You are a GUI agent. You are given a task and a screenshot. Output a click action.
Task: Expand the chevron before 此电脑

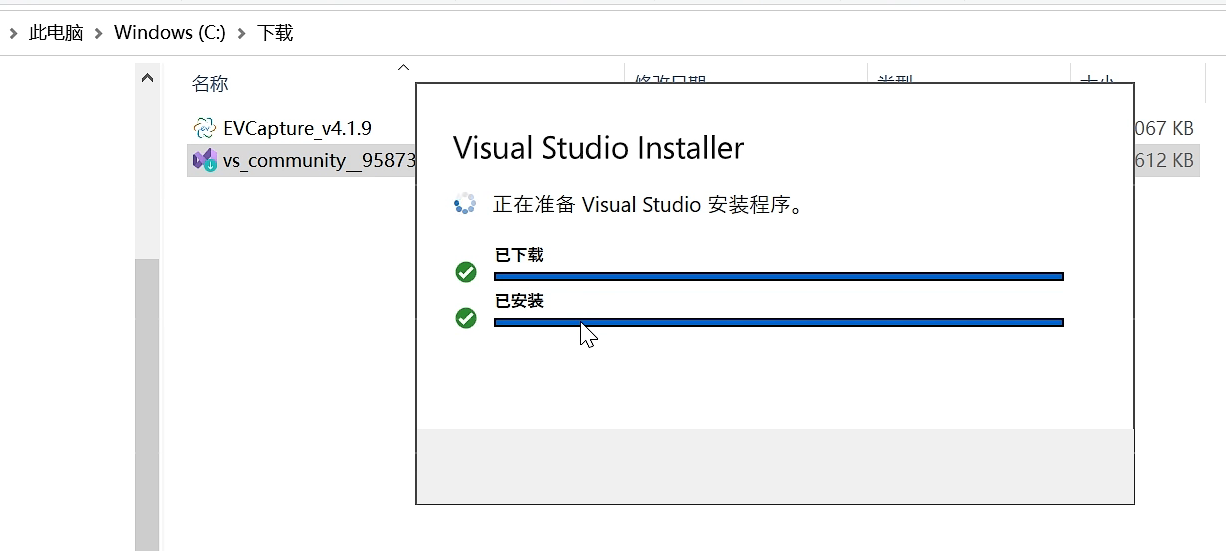point(13,33)
